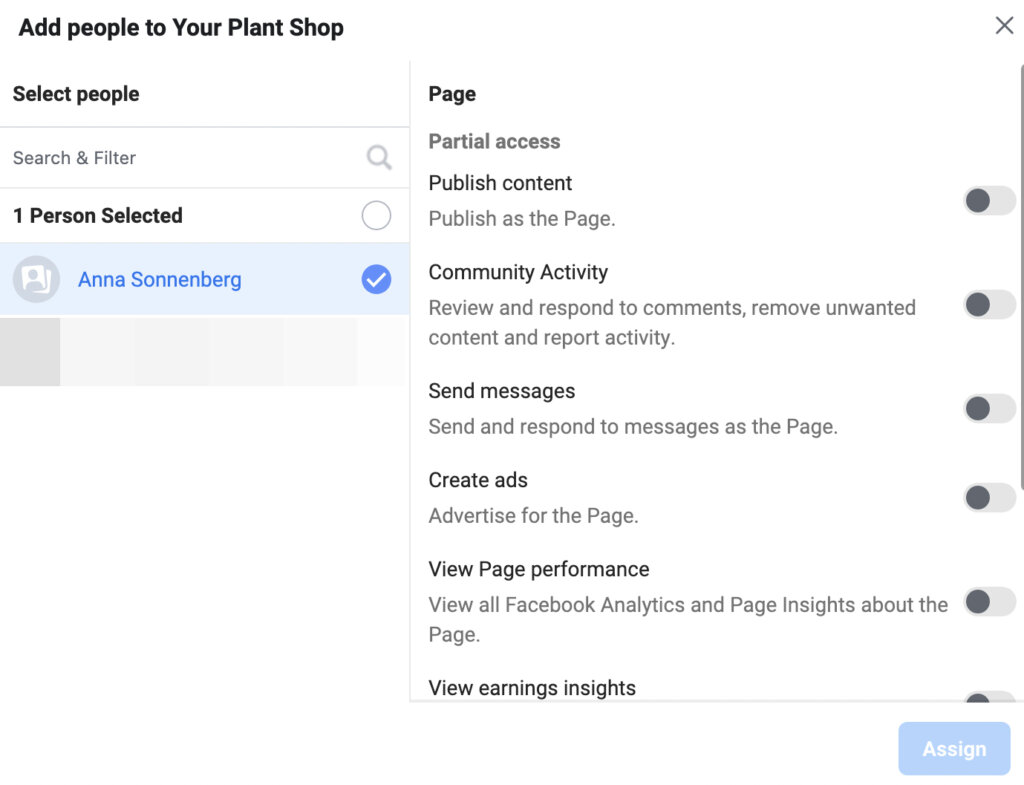Click the Page section header
The height and width of the screenshot is (785, 1024).
coord(451,93)
